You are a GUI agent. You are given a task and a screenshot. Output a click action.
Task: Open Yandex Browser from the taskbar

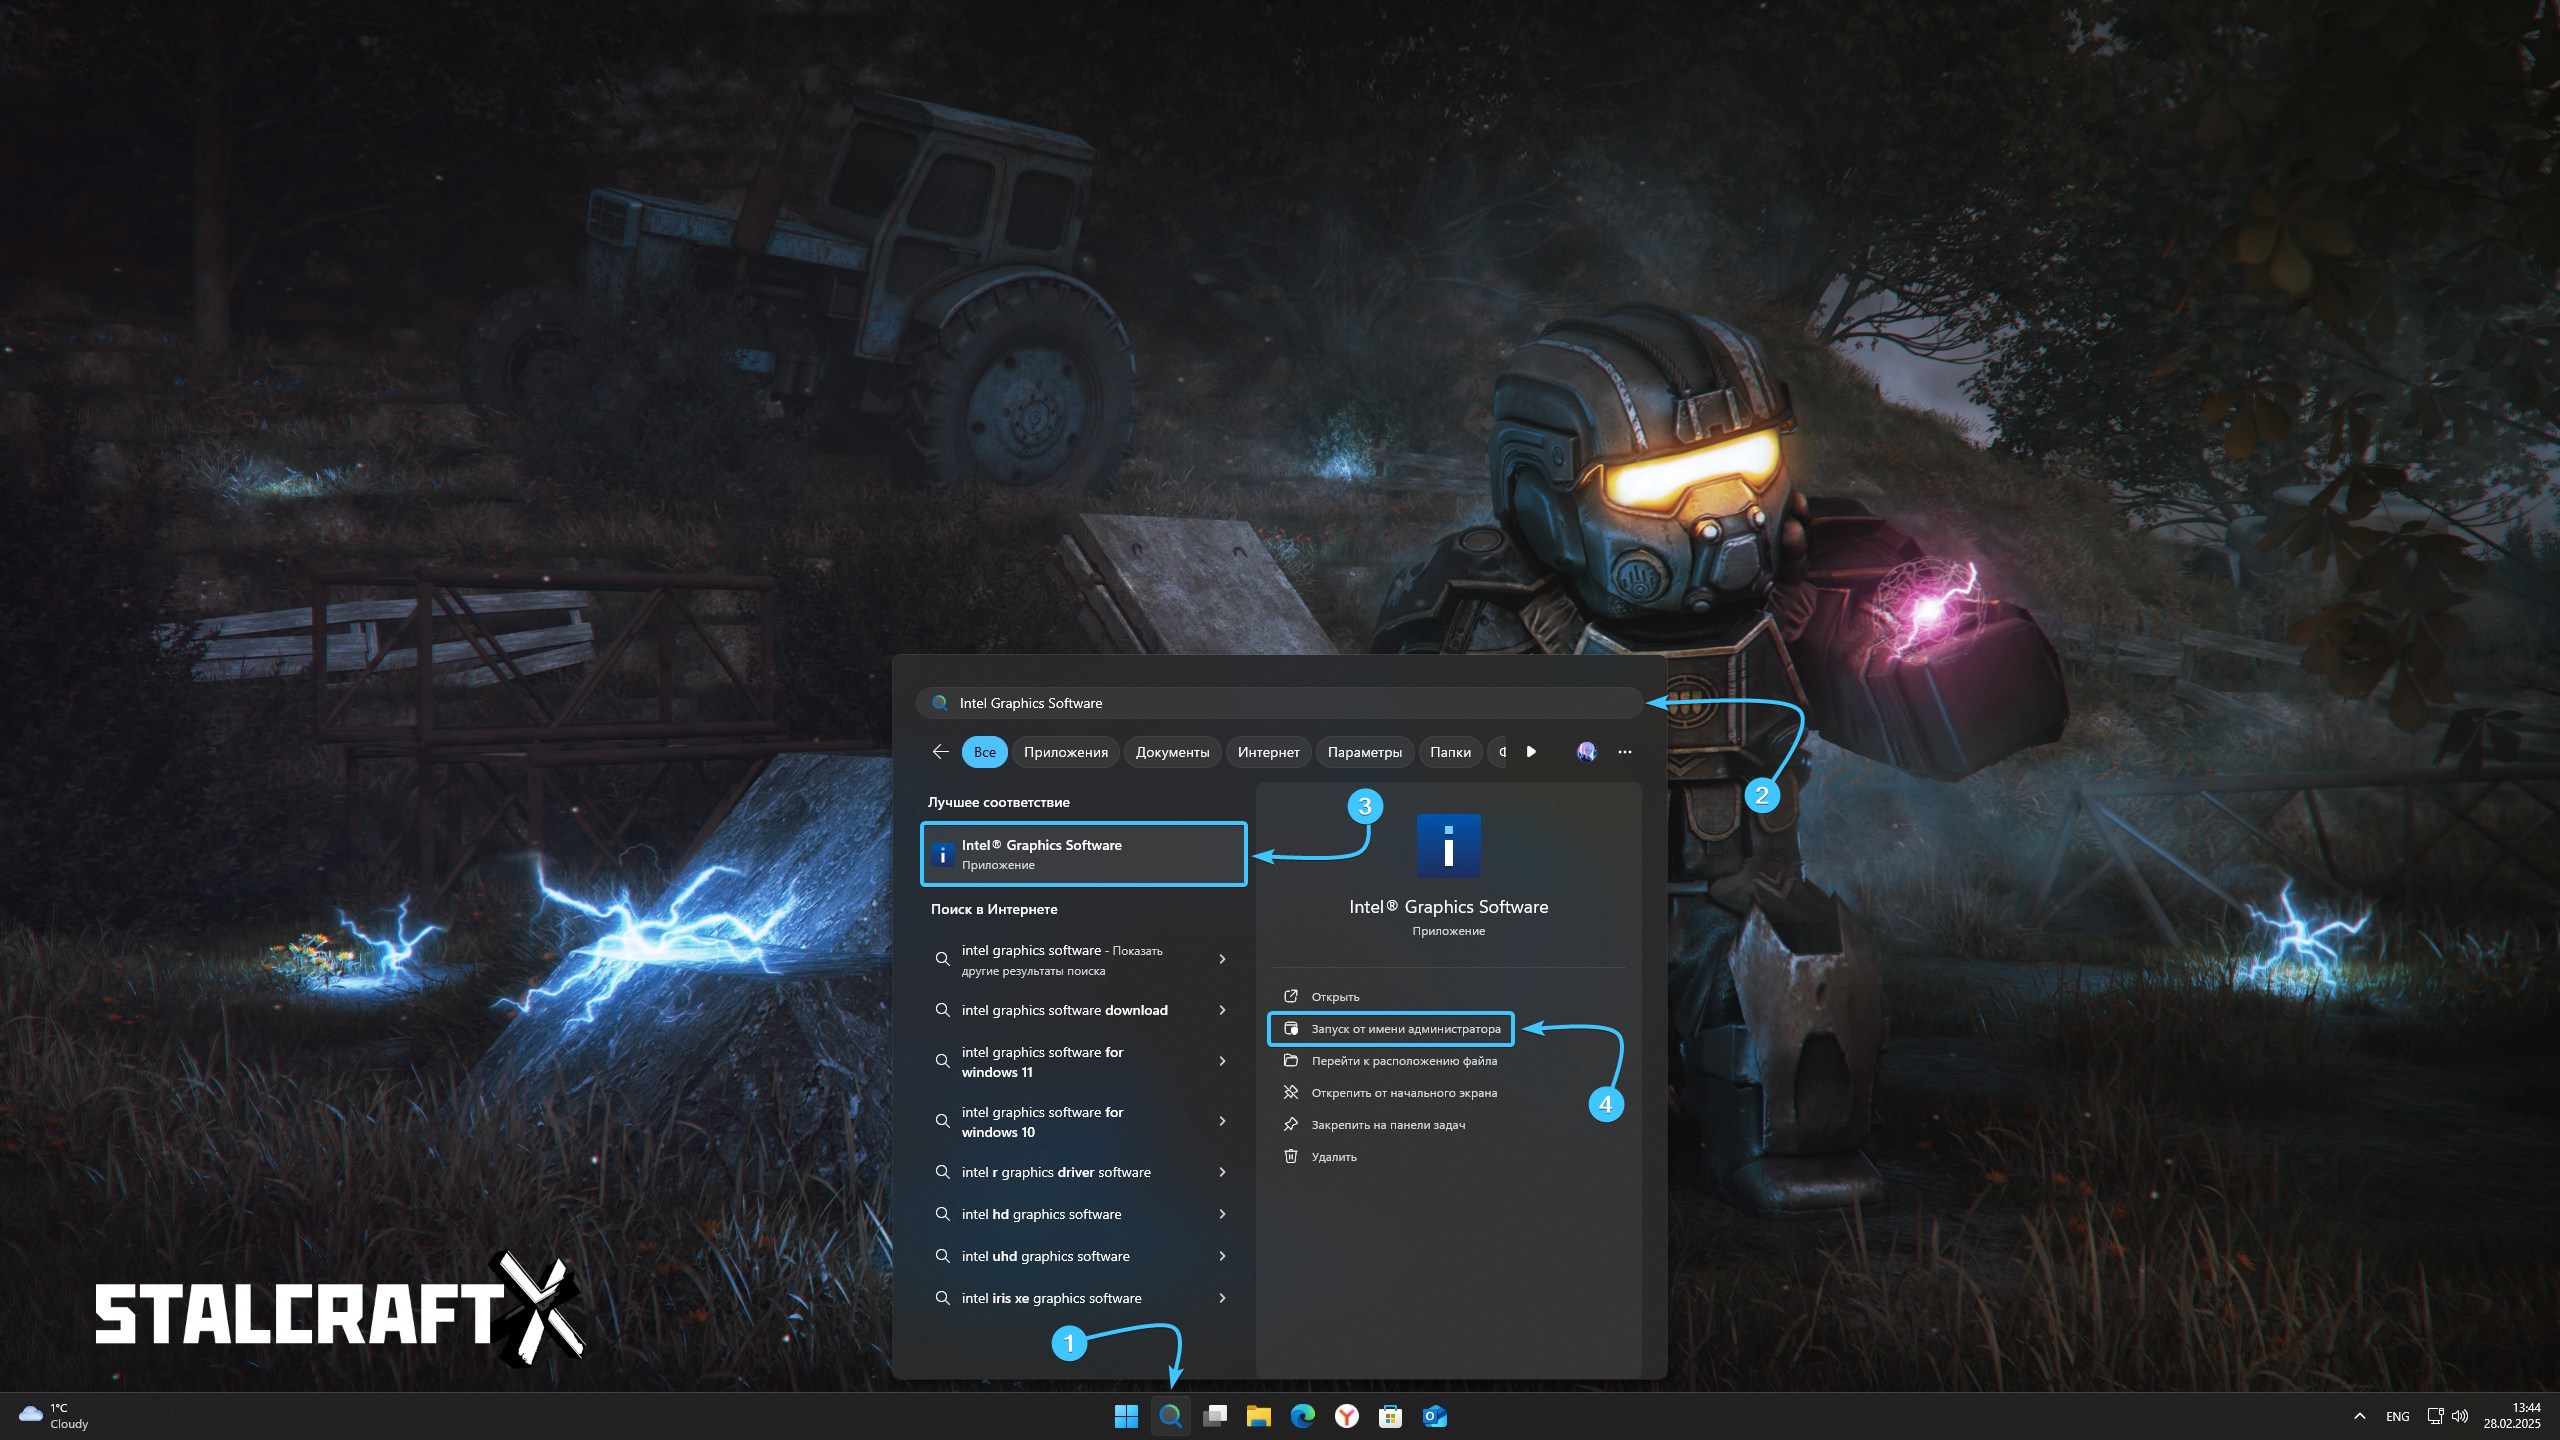(1346, 1416)
